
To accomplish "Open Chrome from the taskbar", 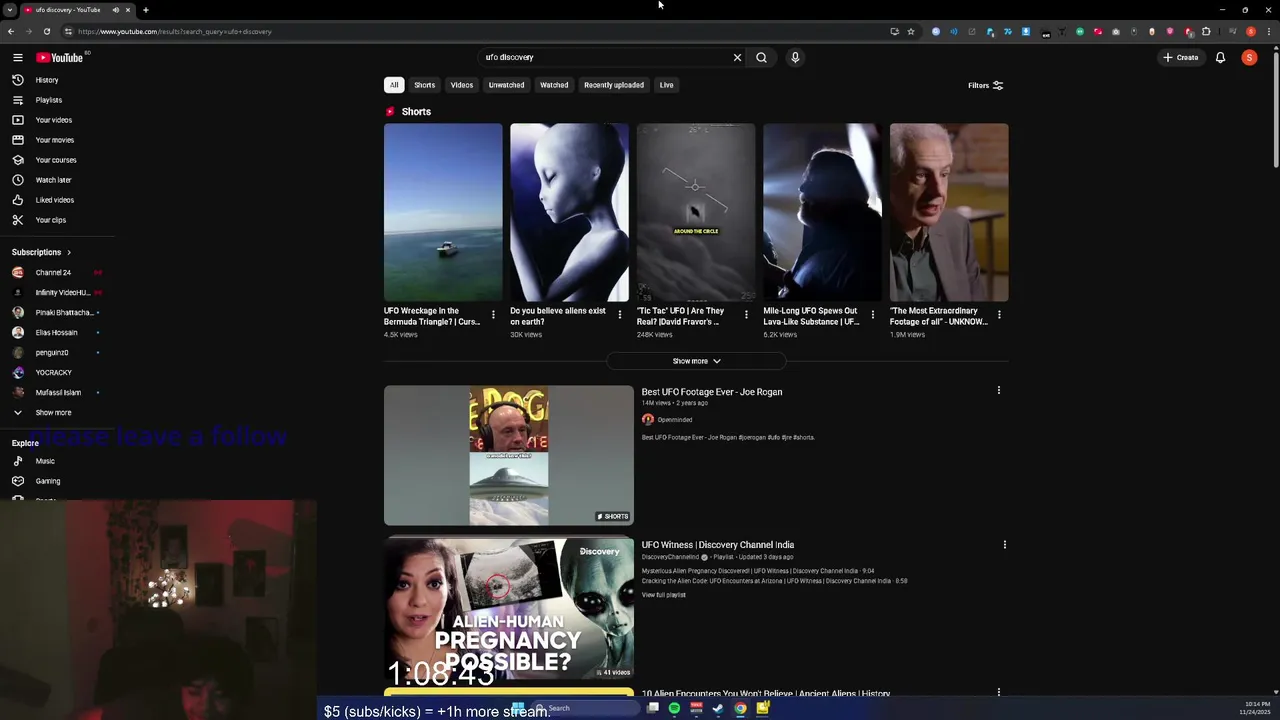I will pyautogui.click(x=740, y=708).
